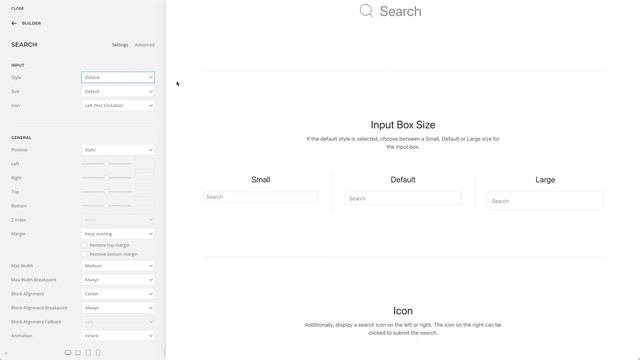The height and width of the screenshot is (360, 640).
Task: Open the Block Alignment dropdown
Action: click(x=118, y=294)
